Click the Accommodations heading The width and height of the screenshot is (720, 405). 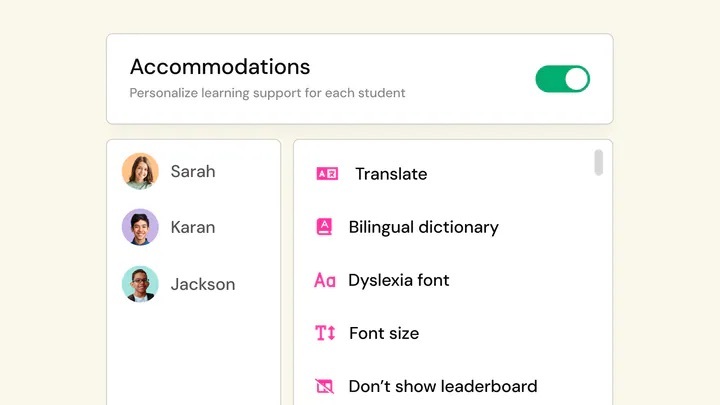tap(220, 67)
